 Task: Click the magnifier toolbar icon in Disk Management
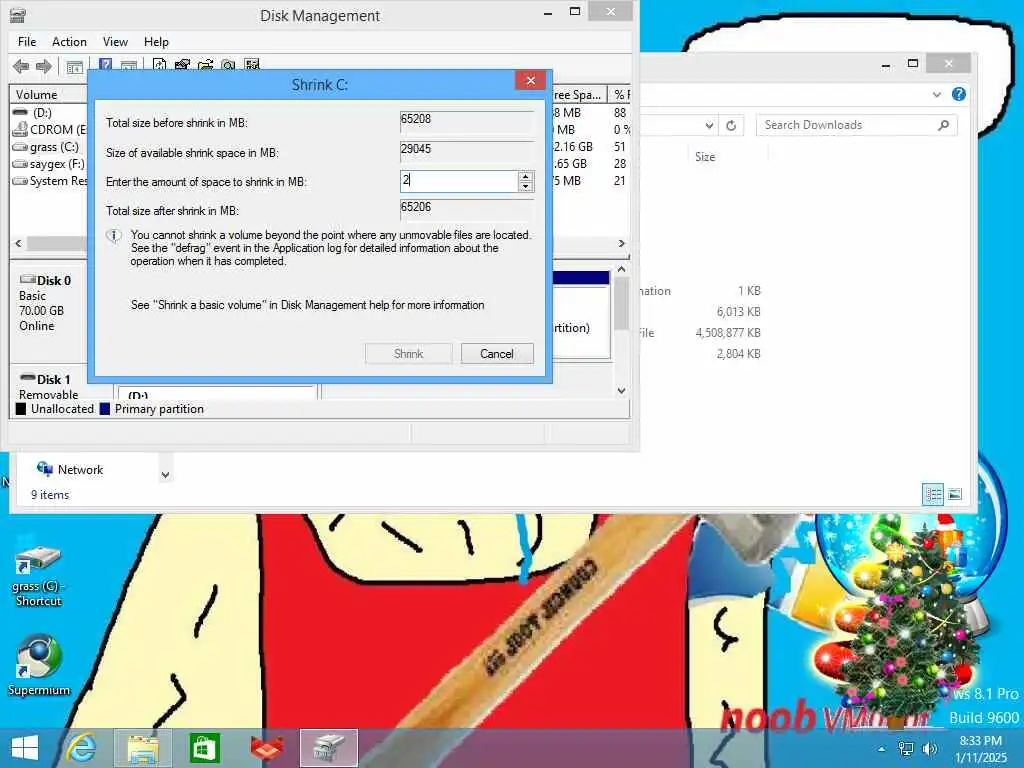(x=228, y=65)
